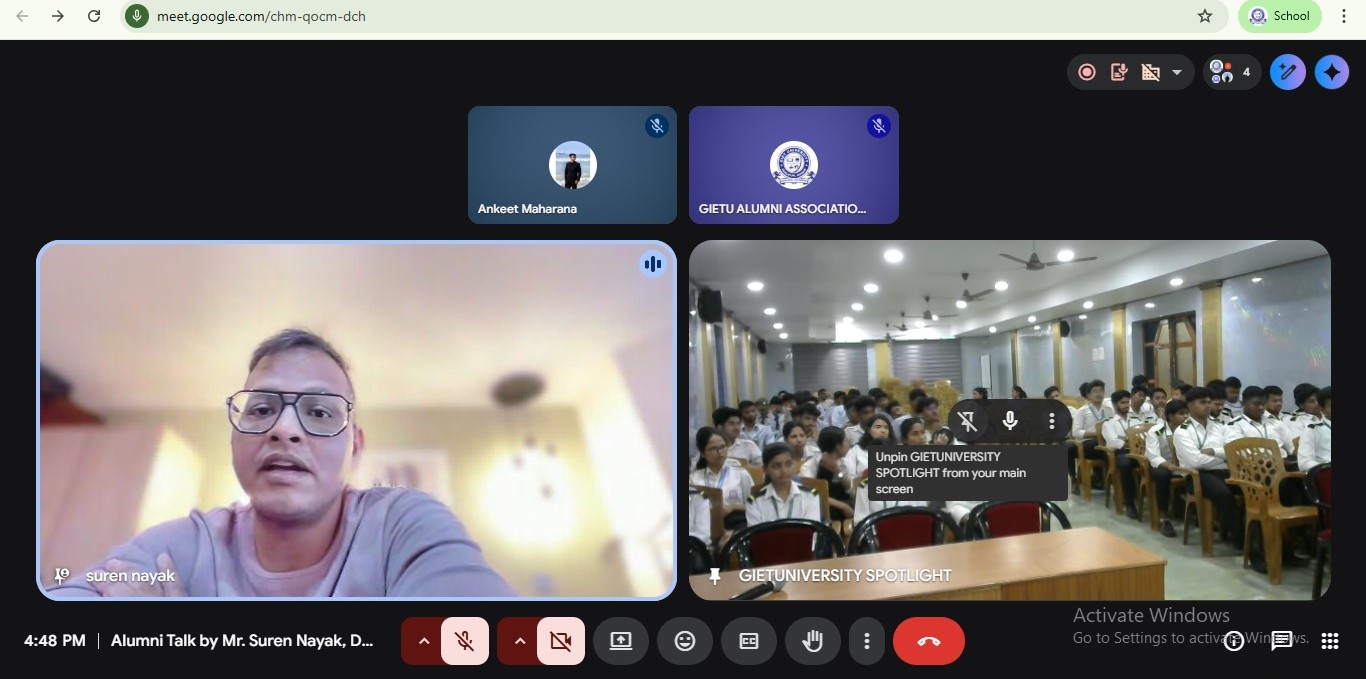The image size is (1366, 679).
Task: Click the Present now screen-share icon
Action: (x=621, y=641)
